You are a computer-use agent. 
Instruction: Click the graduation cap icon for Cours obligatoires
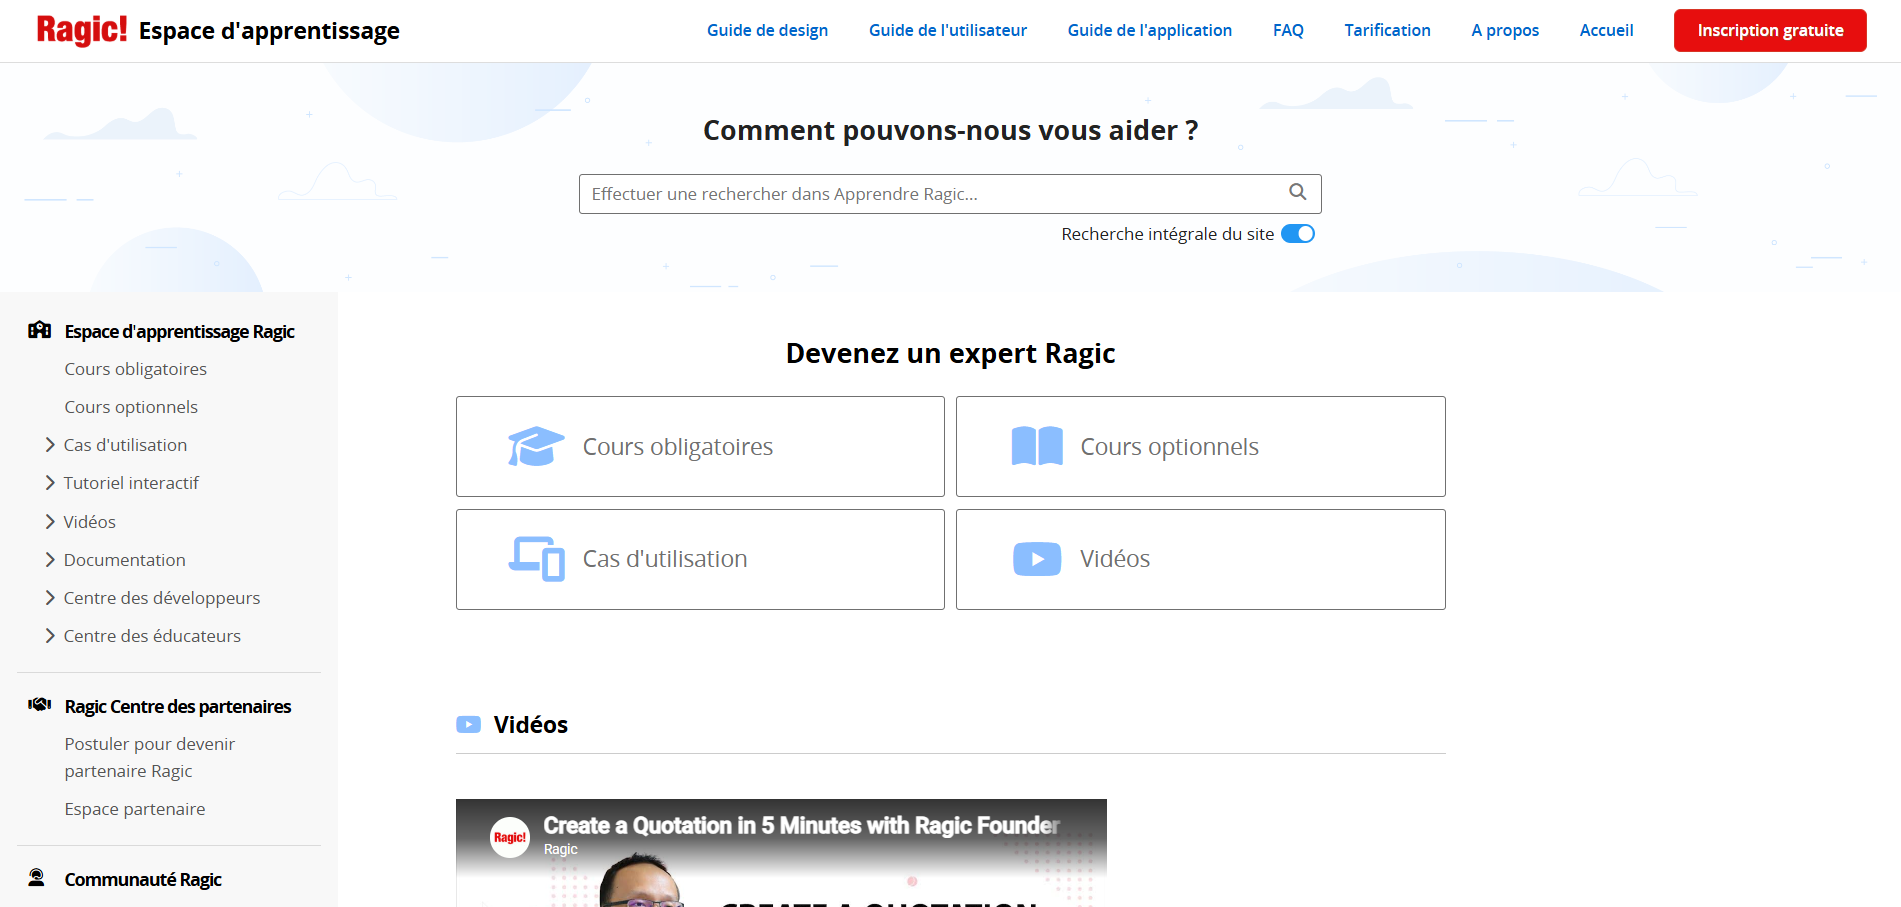tap(535, 447)
